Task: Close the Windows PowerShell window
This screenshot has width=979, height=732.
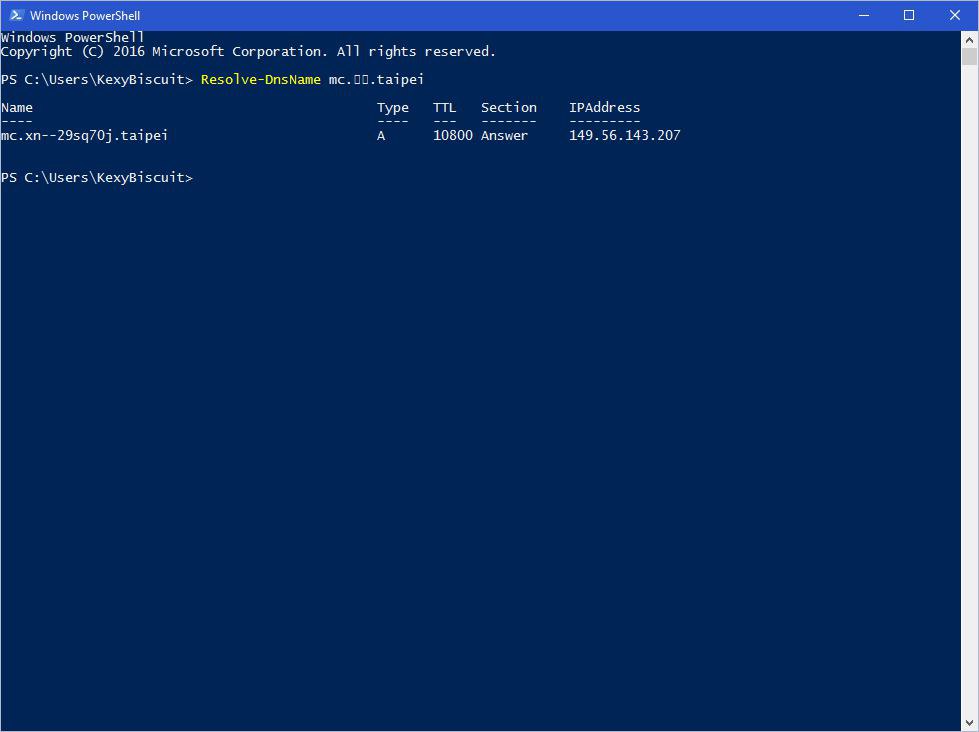Action: click(x=955, y=15)
